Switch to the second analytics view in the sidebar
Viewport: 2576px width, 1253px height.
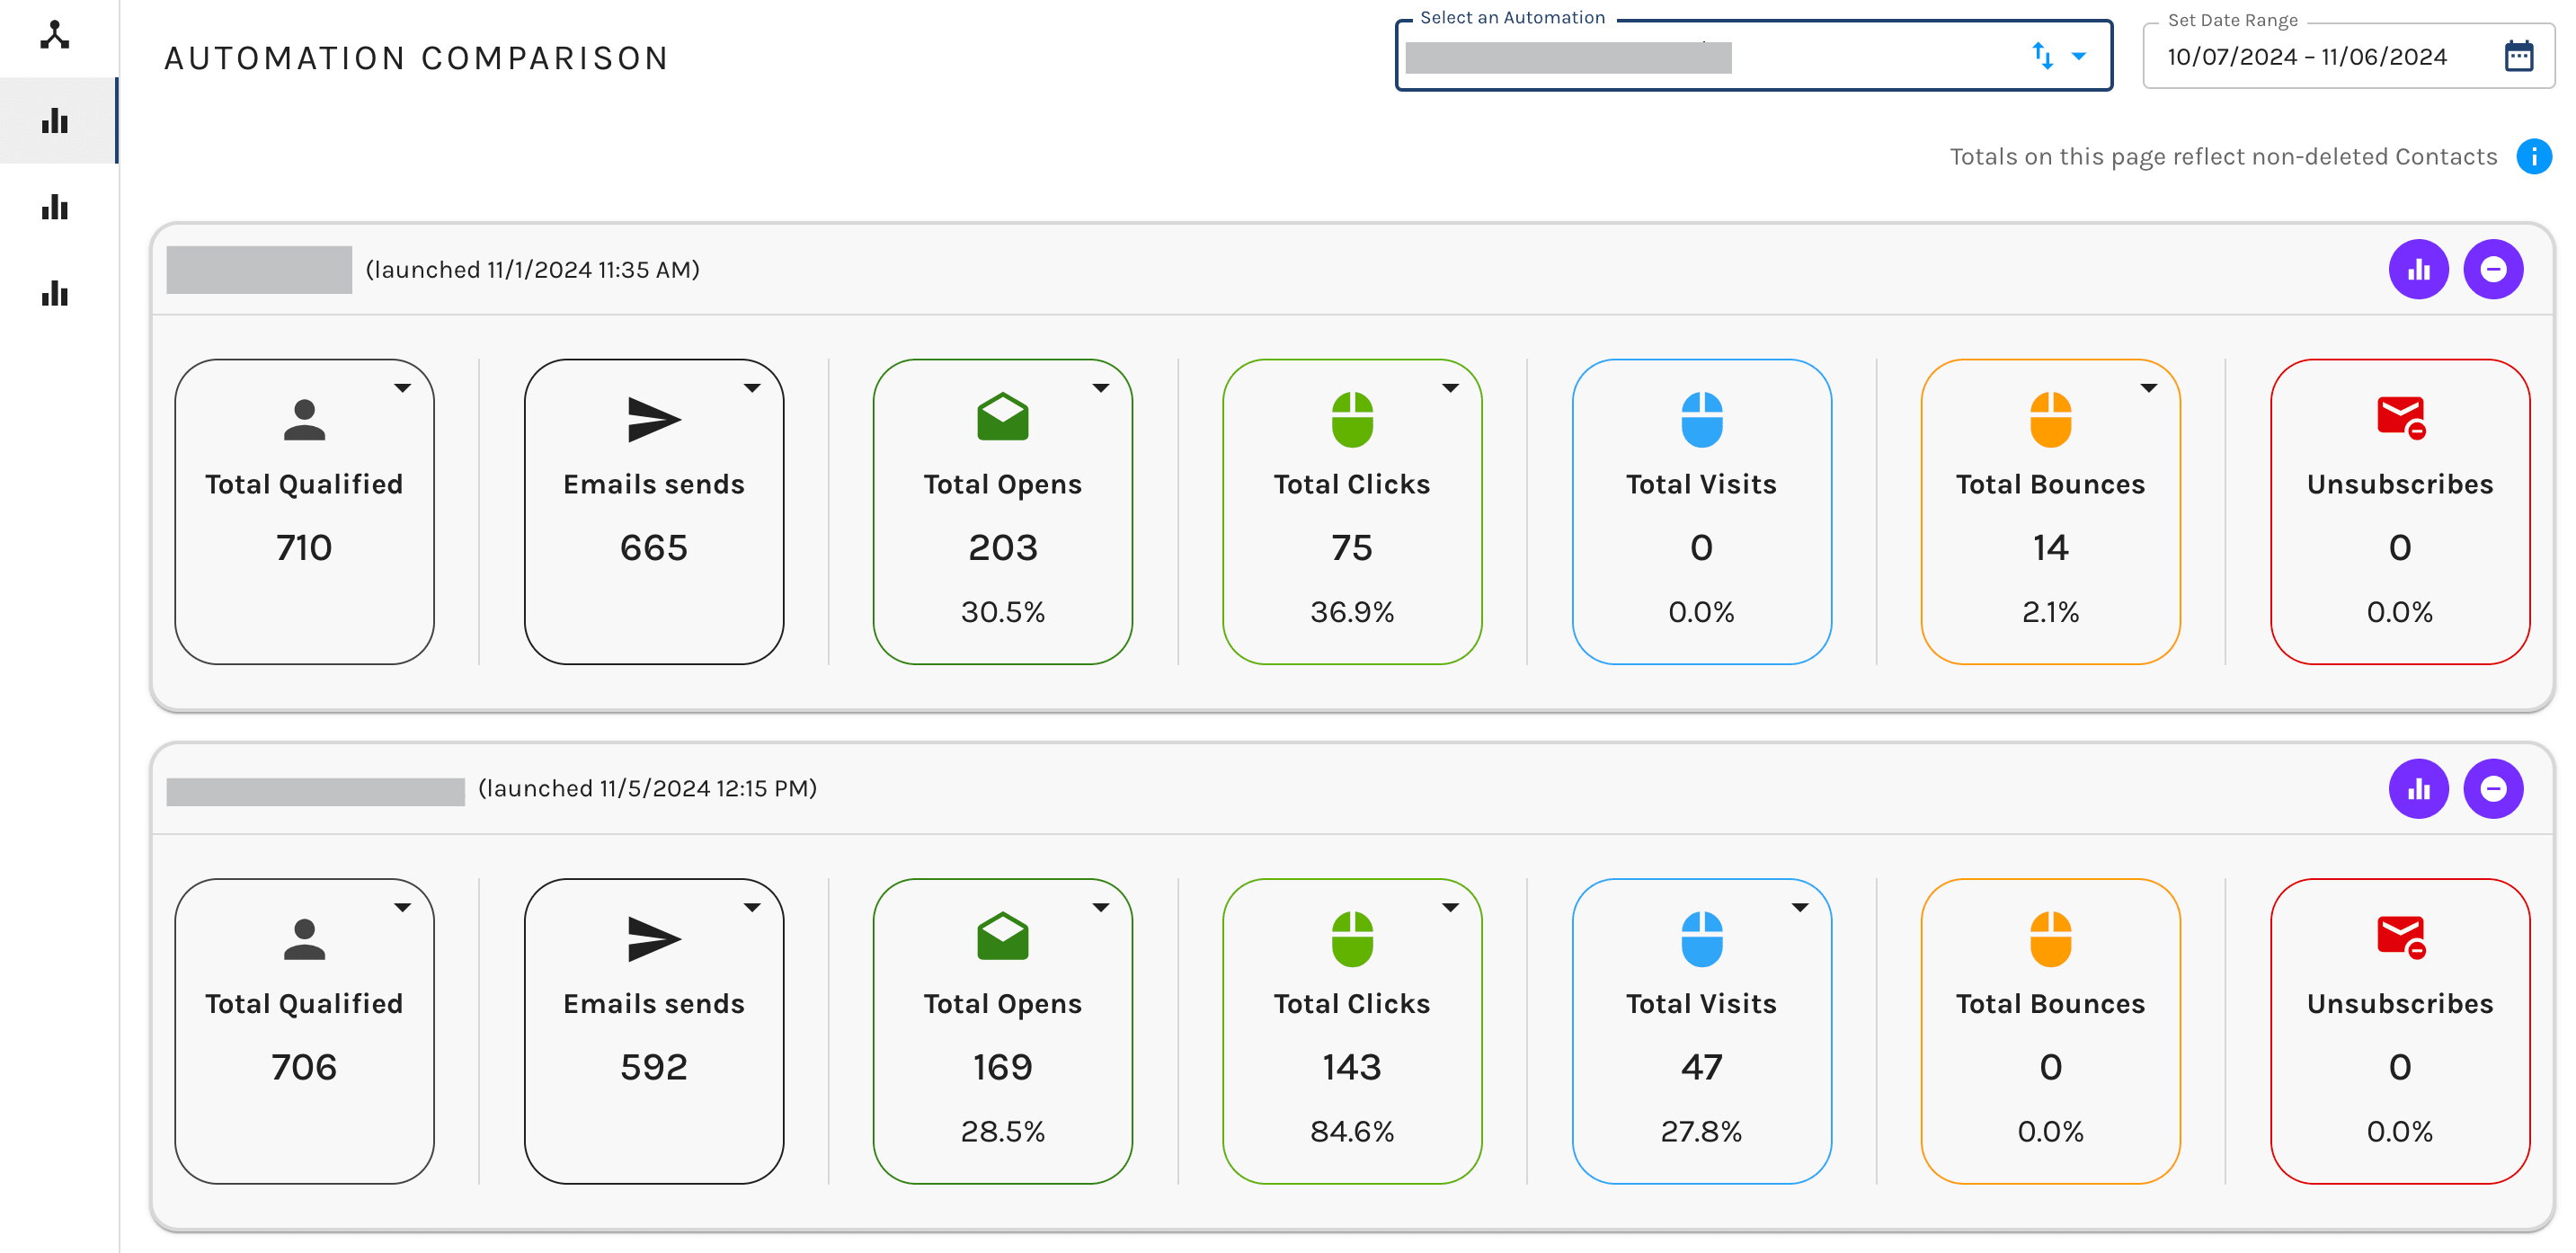click(55, 207)
